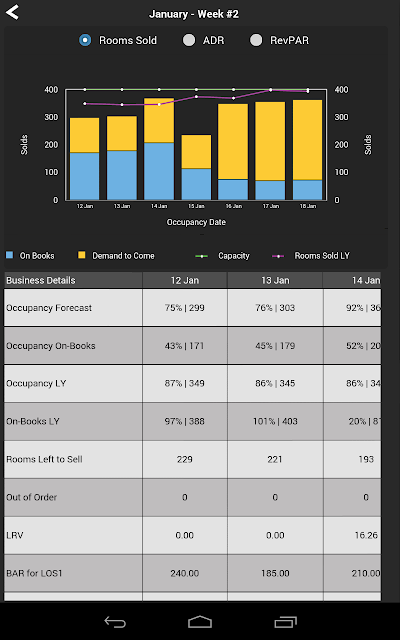Image resolution: width=400 pixels, height=640 pixels.
Task: Click the yellow Demand to Come legend swatch
Action: (x=82, y=256)
